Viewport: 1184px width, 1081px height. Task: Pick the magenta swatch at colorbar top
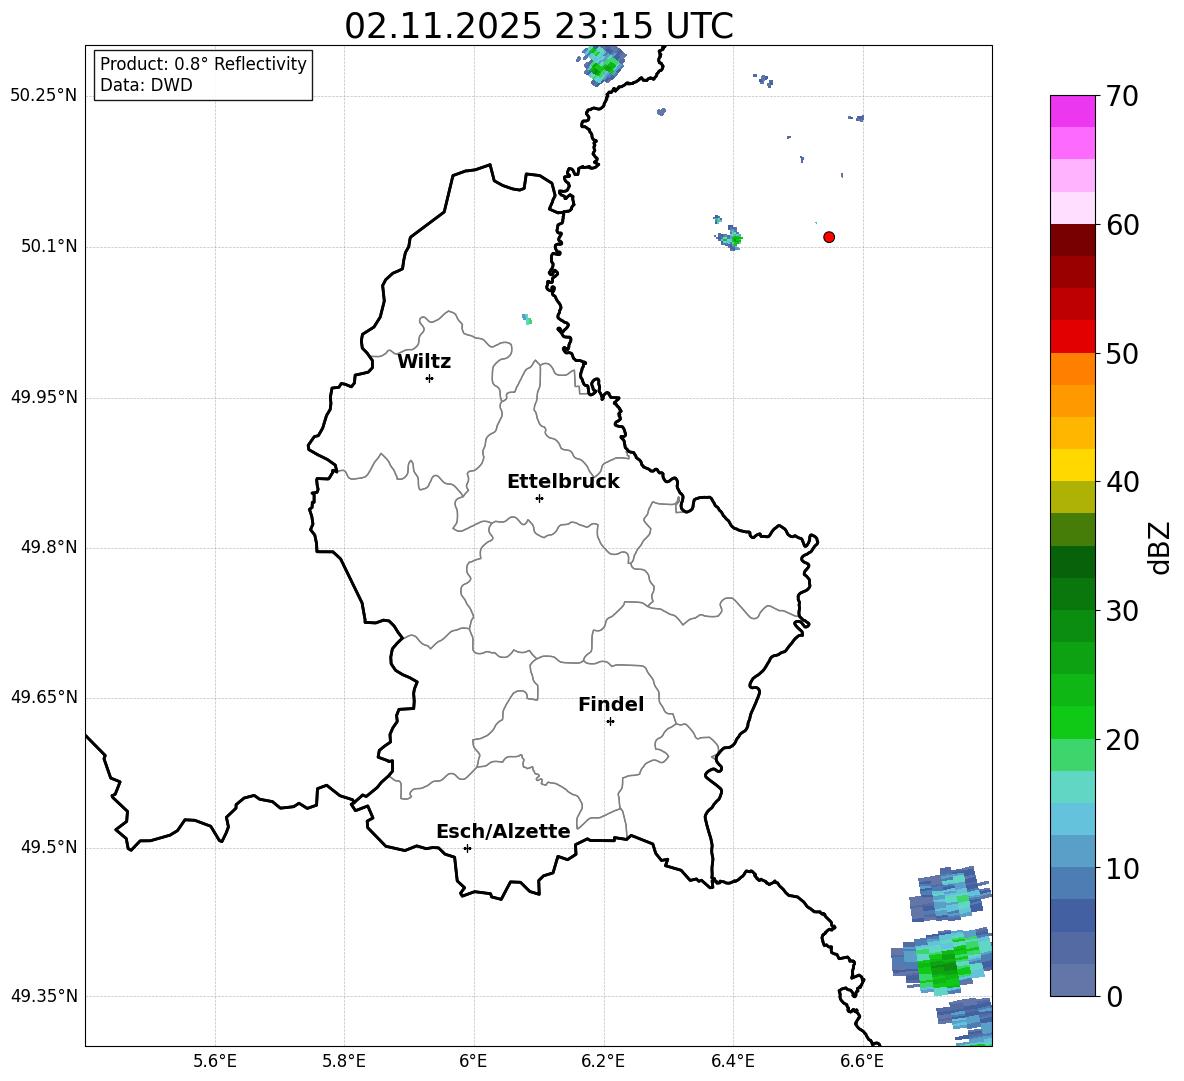click(1072, 111)
